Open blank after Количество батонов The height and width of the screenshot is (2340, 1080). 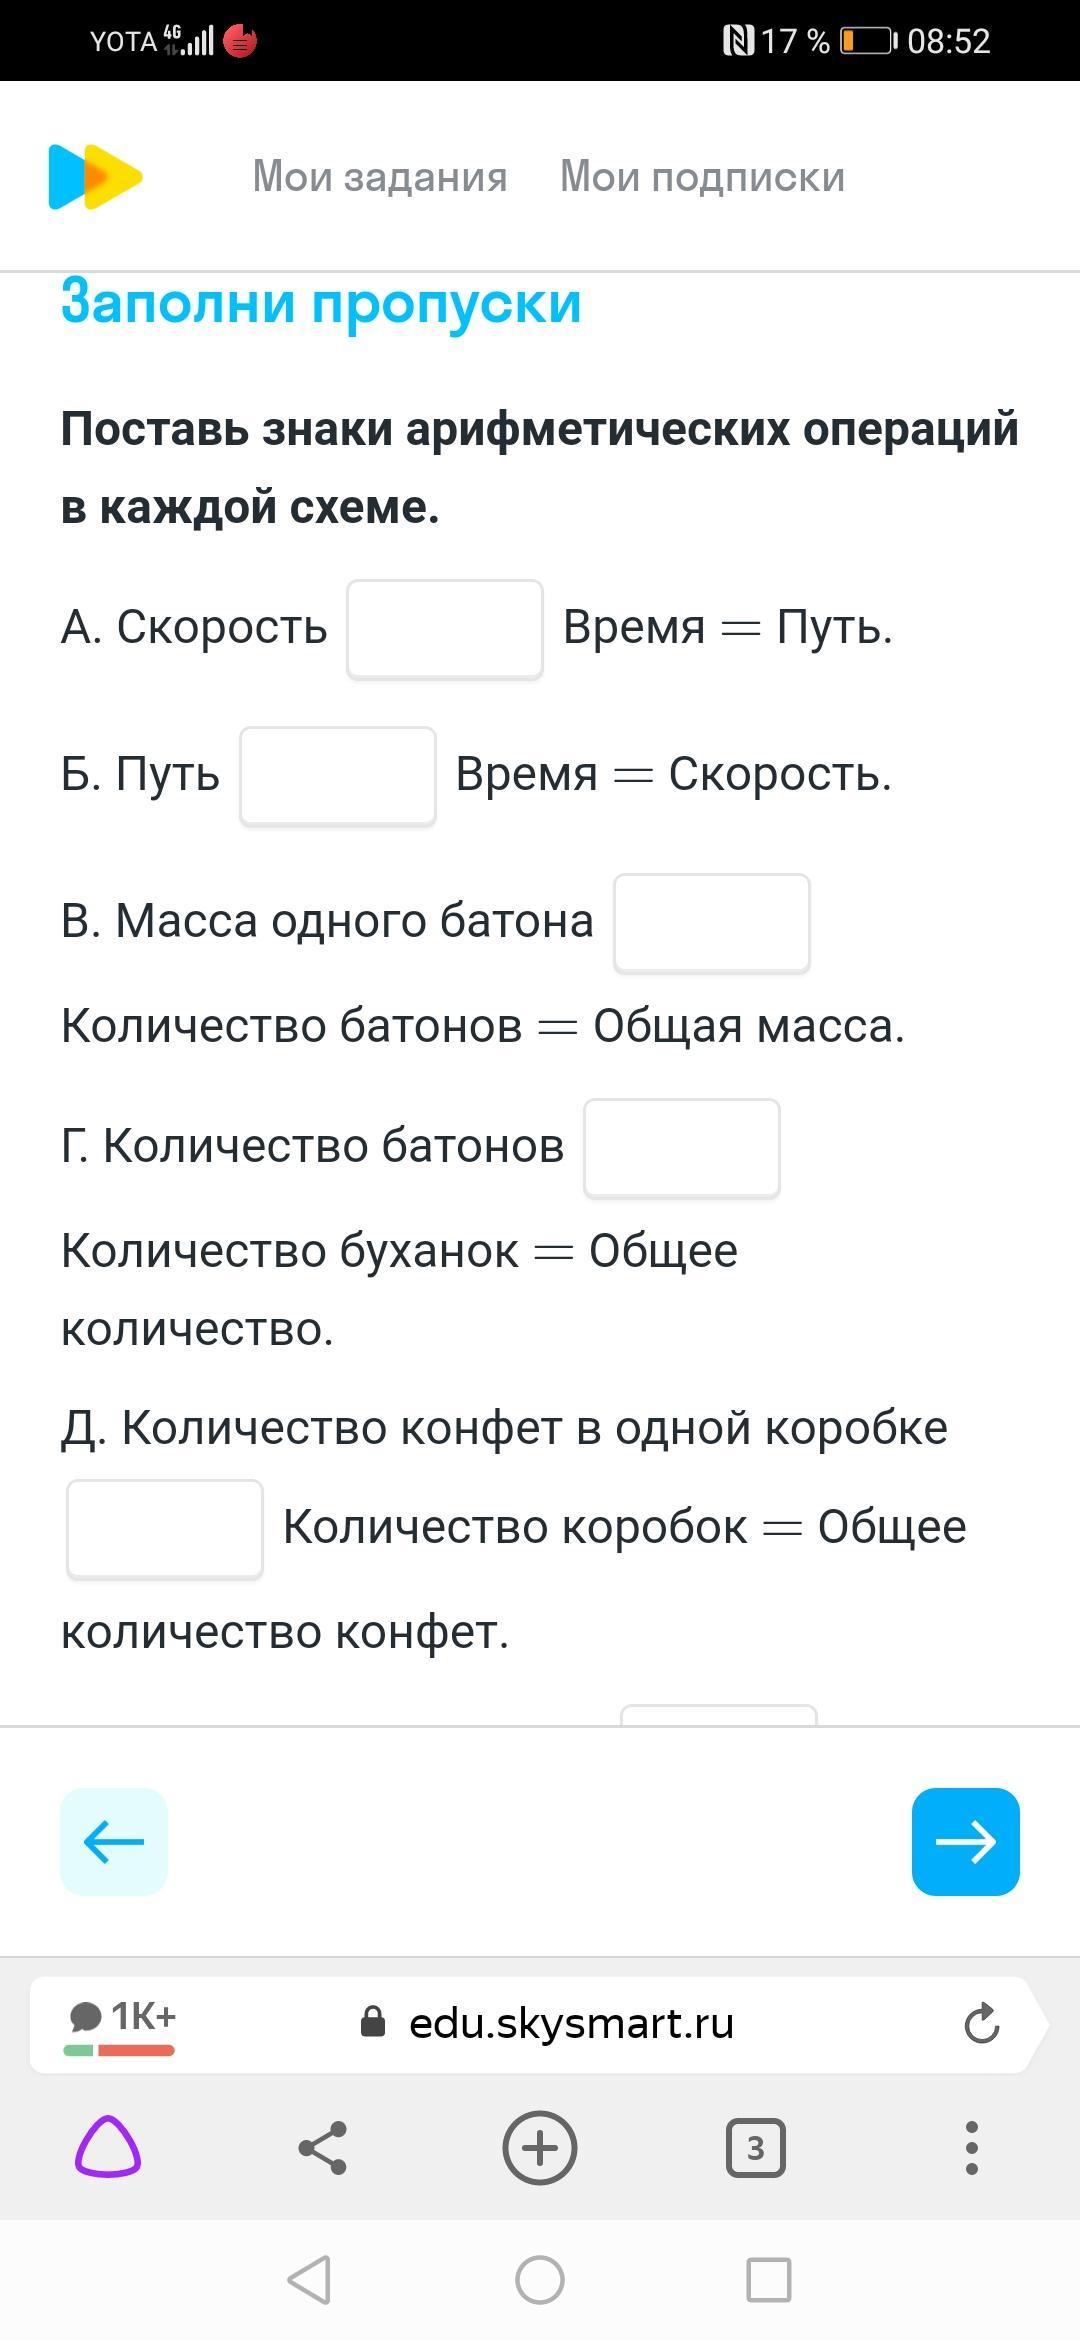click(681, 1148)
